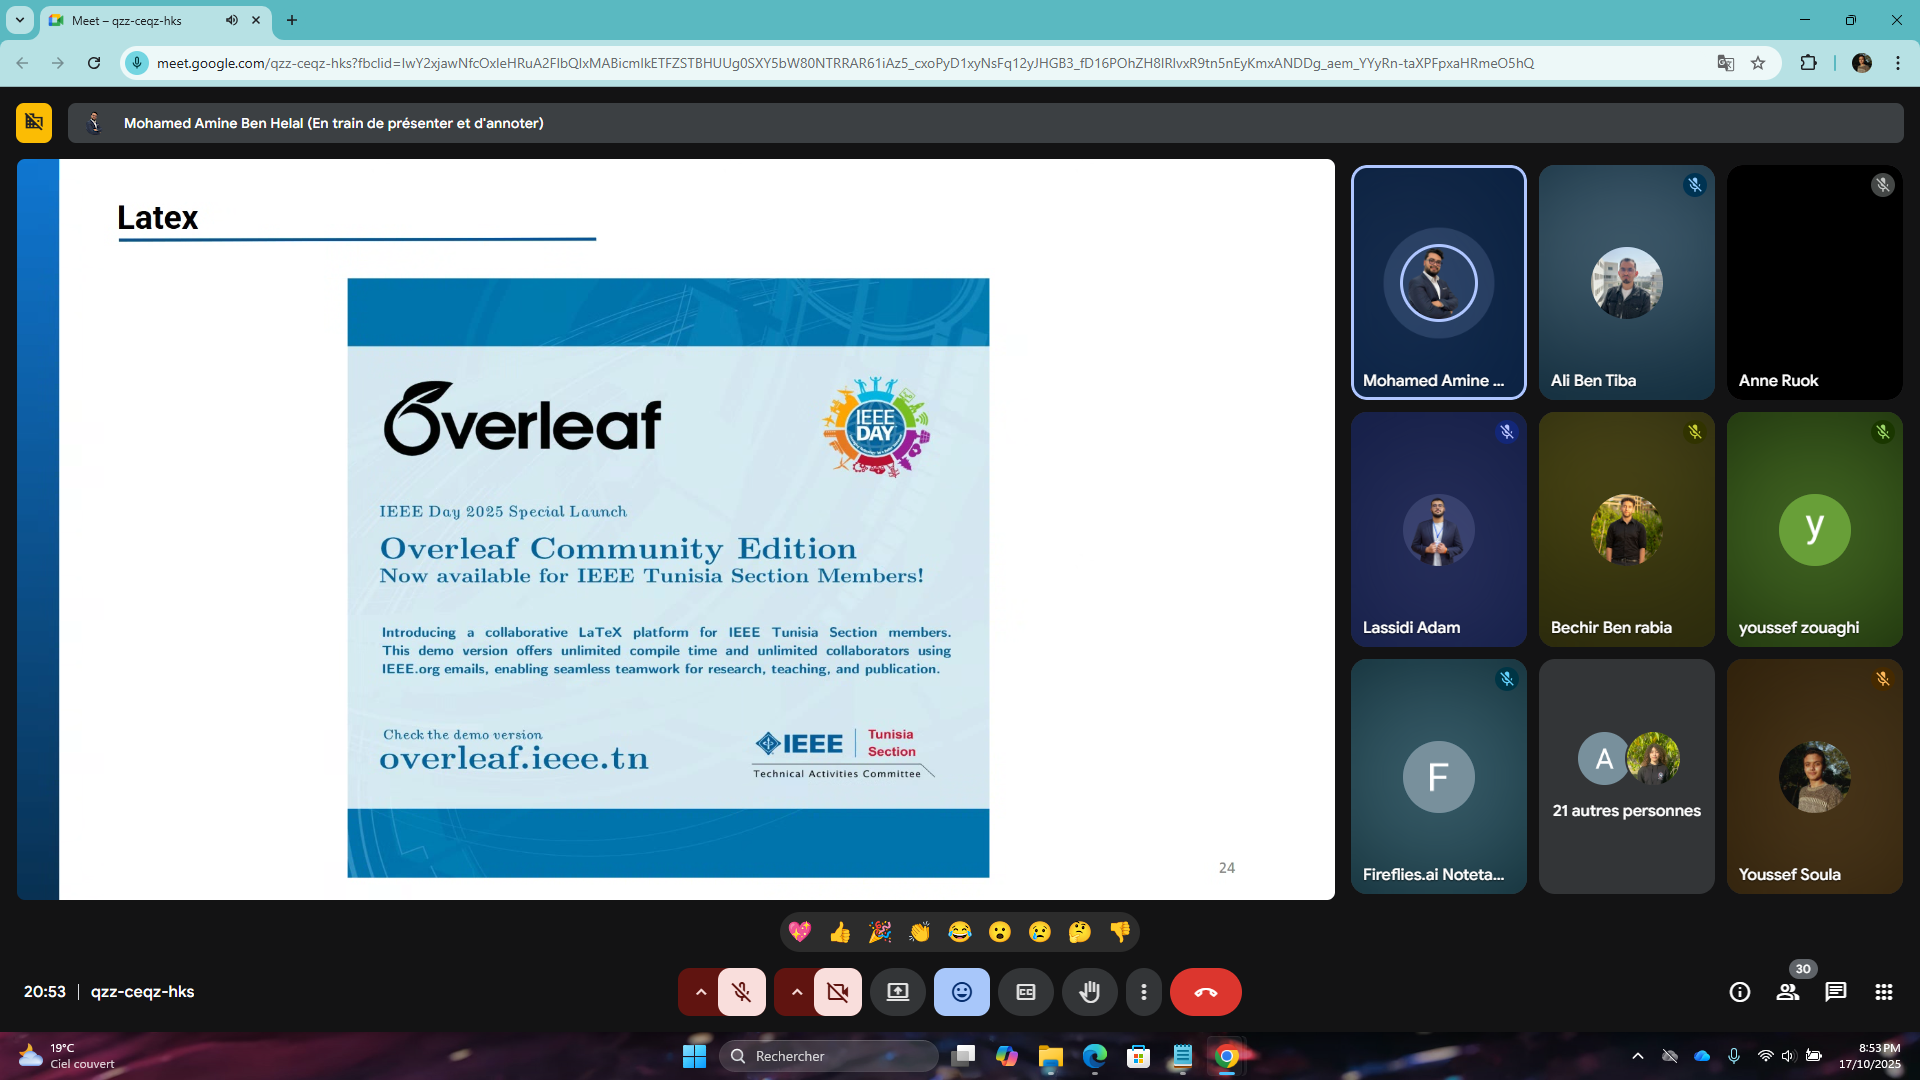Open the activities grid icon
This screenshot has width=1920, height=1080.
point(1884,992)
